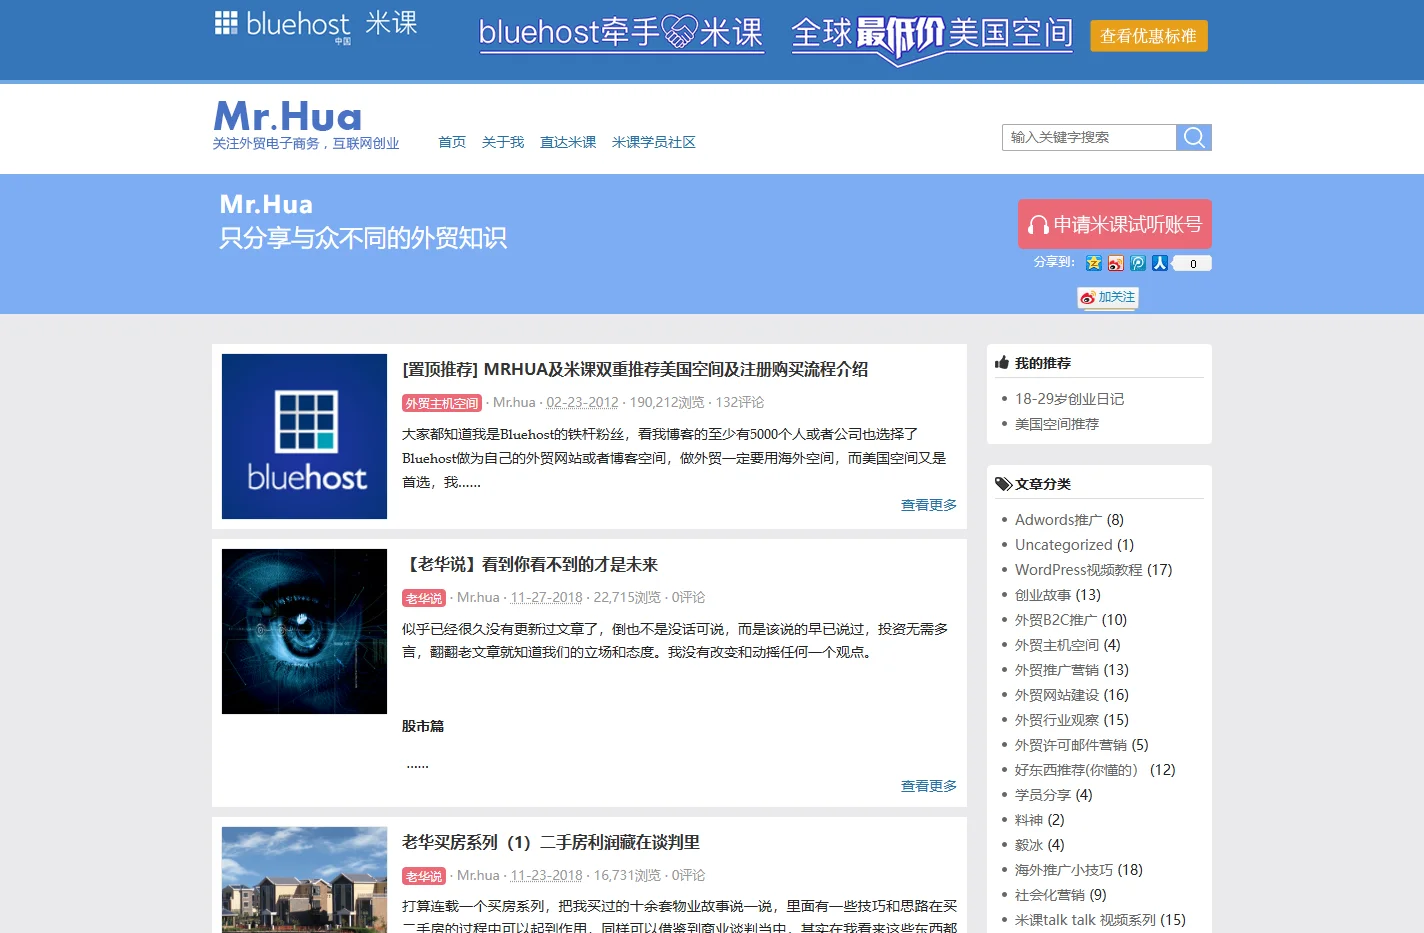Click the 老华说 tag on the 11-27-2018 post
The width and height of the screenshot is (1424, 933).
click(424, 598)
